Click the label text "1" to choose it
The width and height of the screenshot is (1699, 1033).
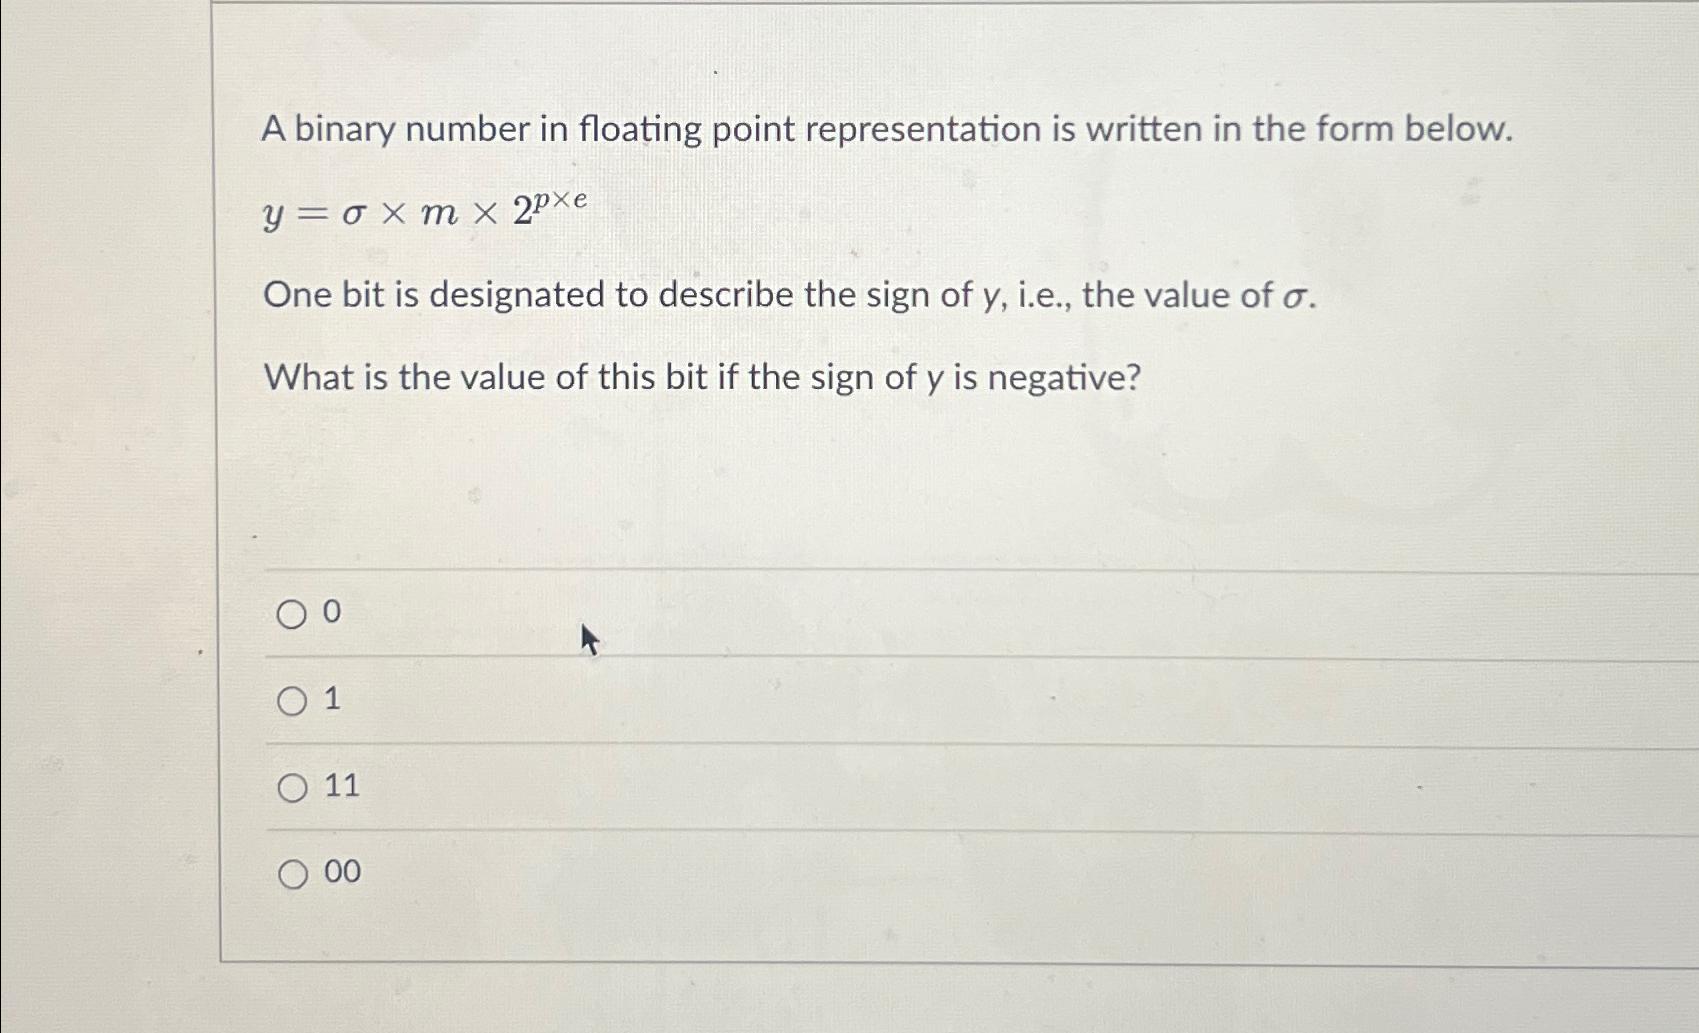pyautogui.click(x=331, y=700)
